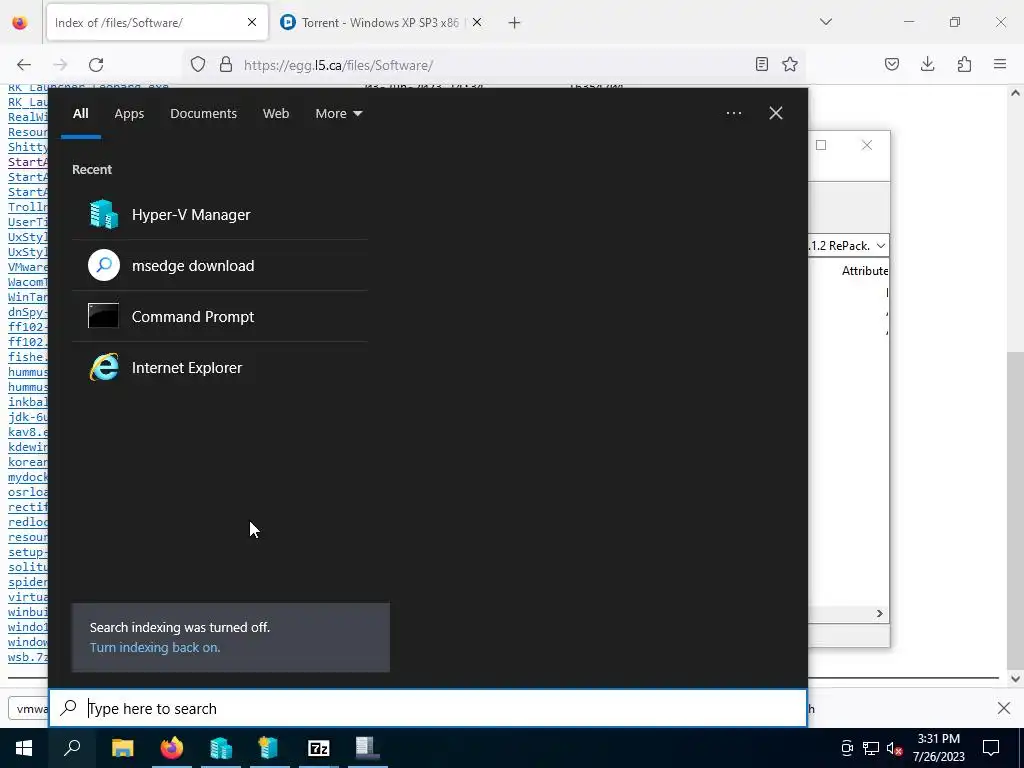Click the scroll right arrow in background window
Viewport: 1024px width, 768px height.
(880, 613)
